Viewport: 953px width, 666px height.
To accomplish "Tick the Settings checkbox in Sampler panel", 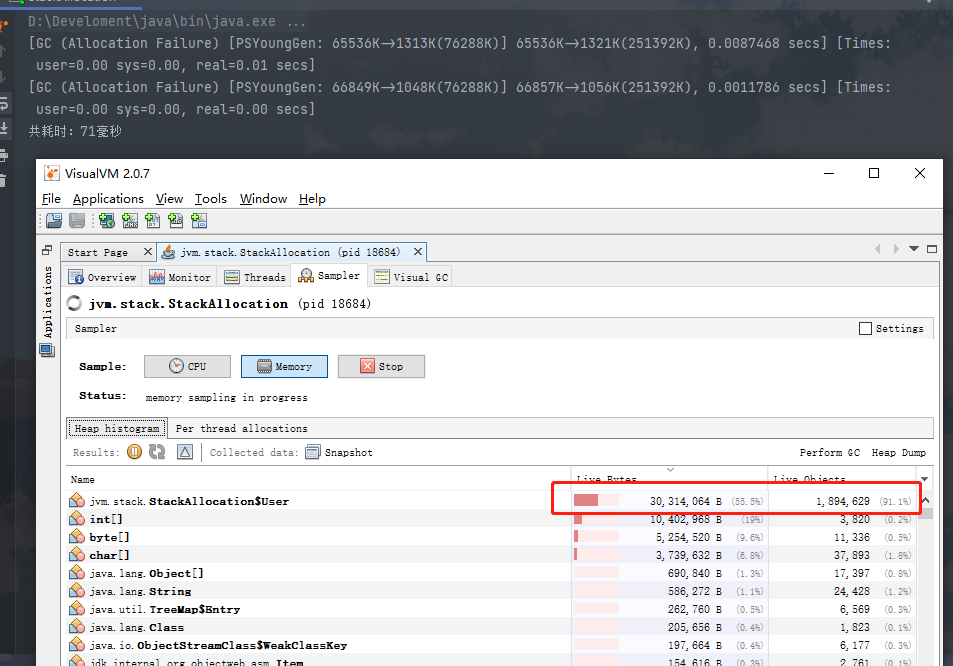I will 865,328.
